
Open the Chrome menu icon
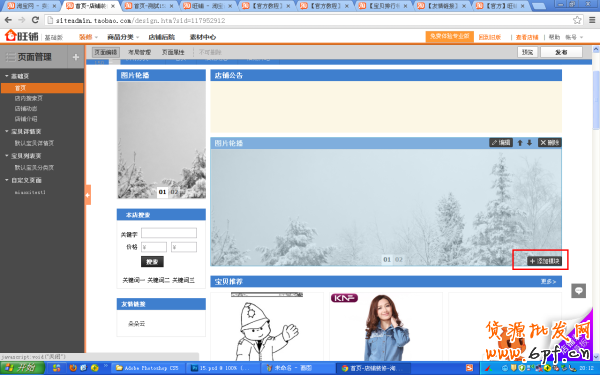[592, 20]
